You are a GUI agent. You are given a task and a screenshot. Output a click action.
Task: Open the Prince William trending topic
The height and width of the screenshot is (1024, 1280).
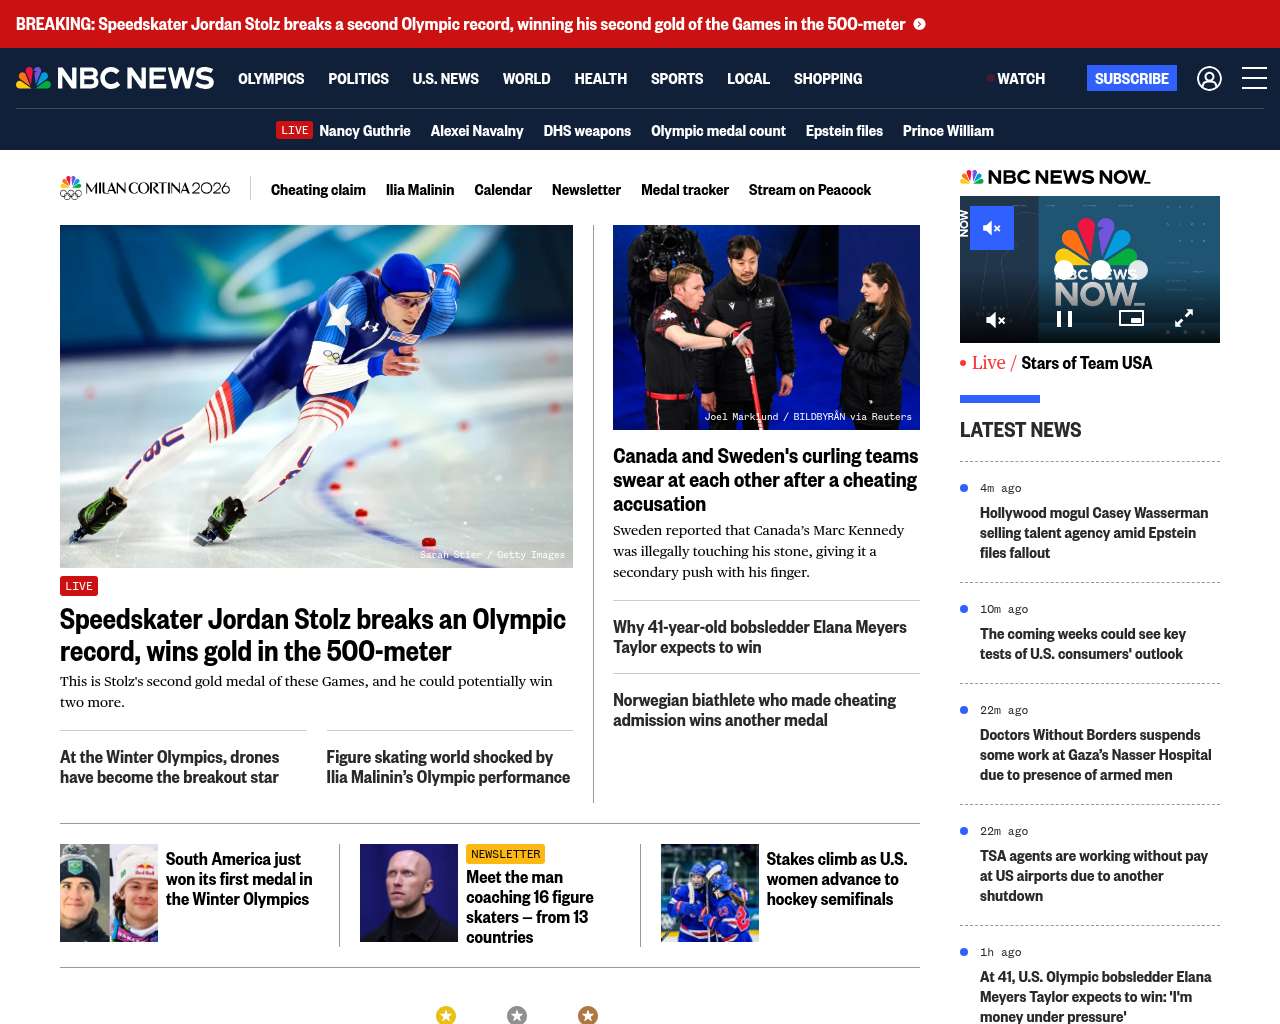(948, 130)
